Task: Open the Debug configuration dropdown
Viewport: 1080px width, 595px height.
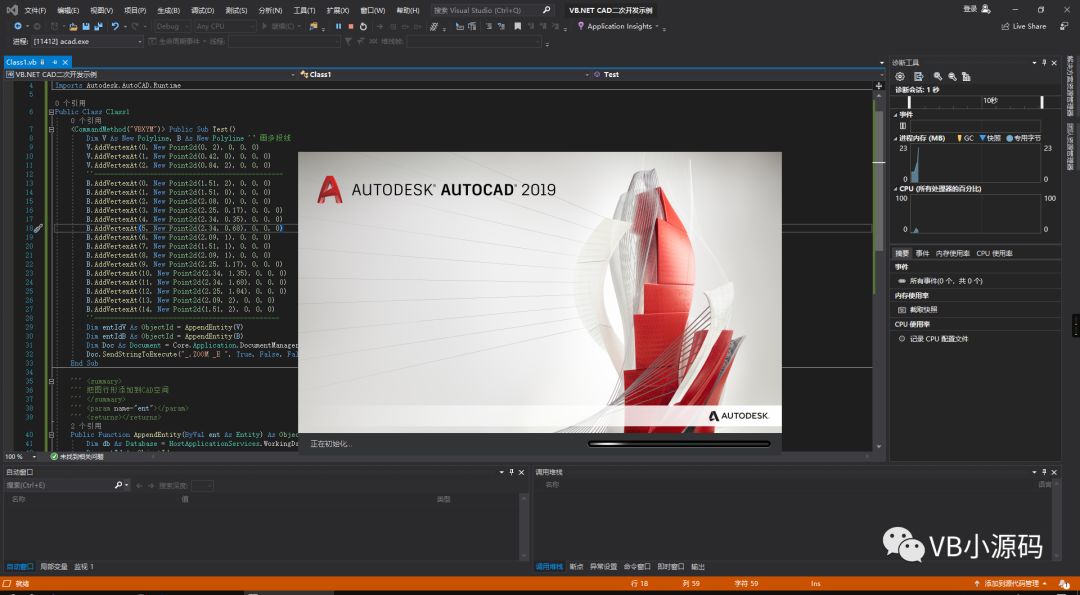Action: tap(172, 26)
